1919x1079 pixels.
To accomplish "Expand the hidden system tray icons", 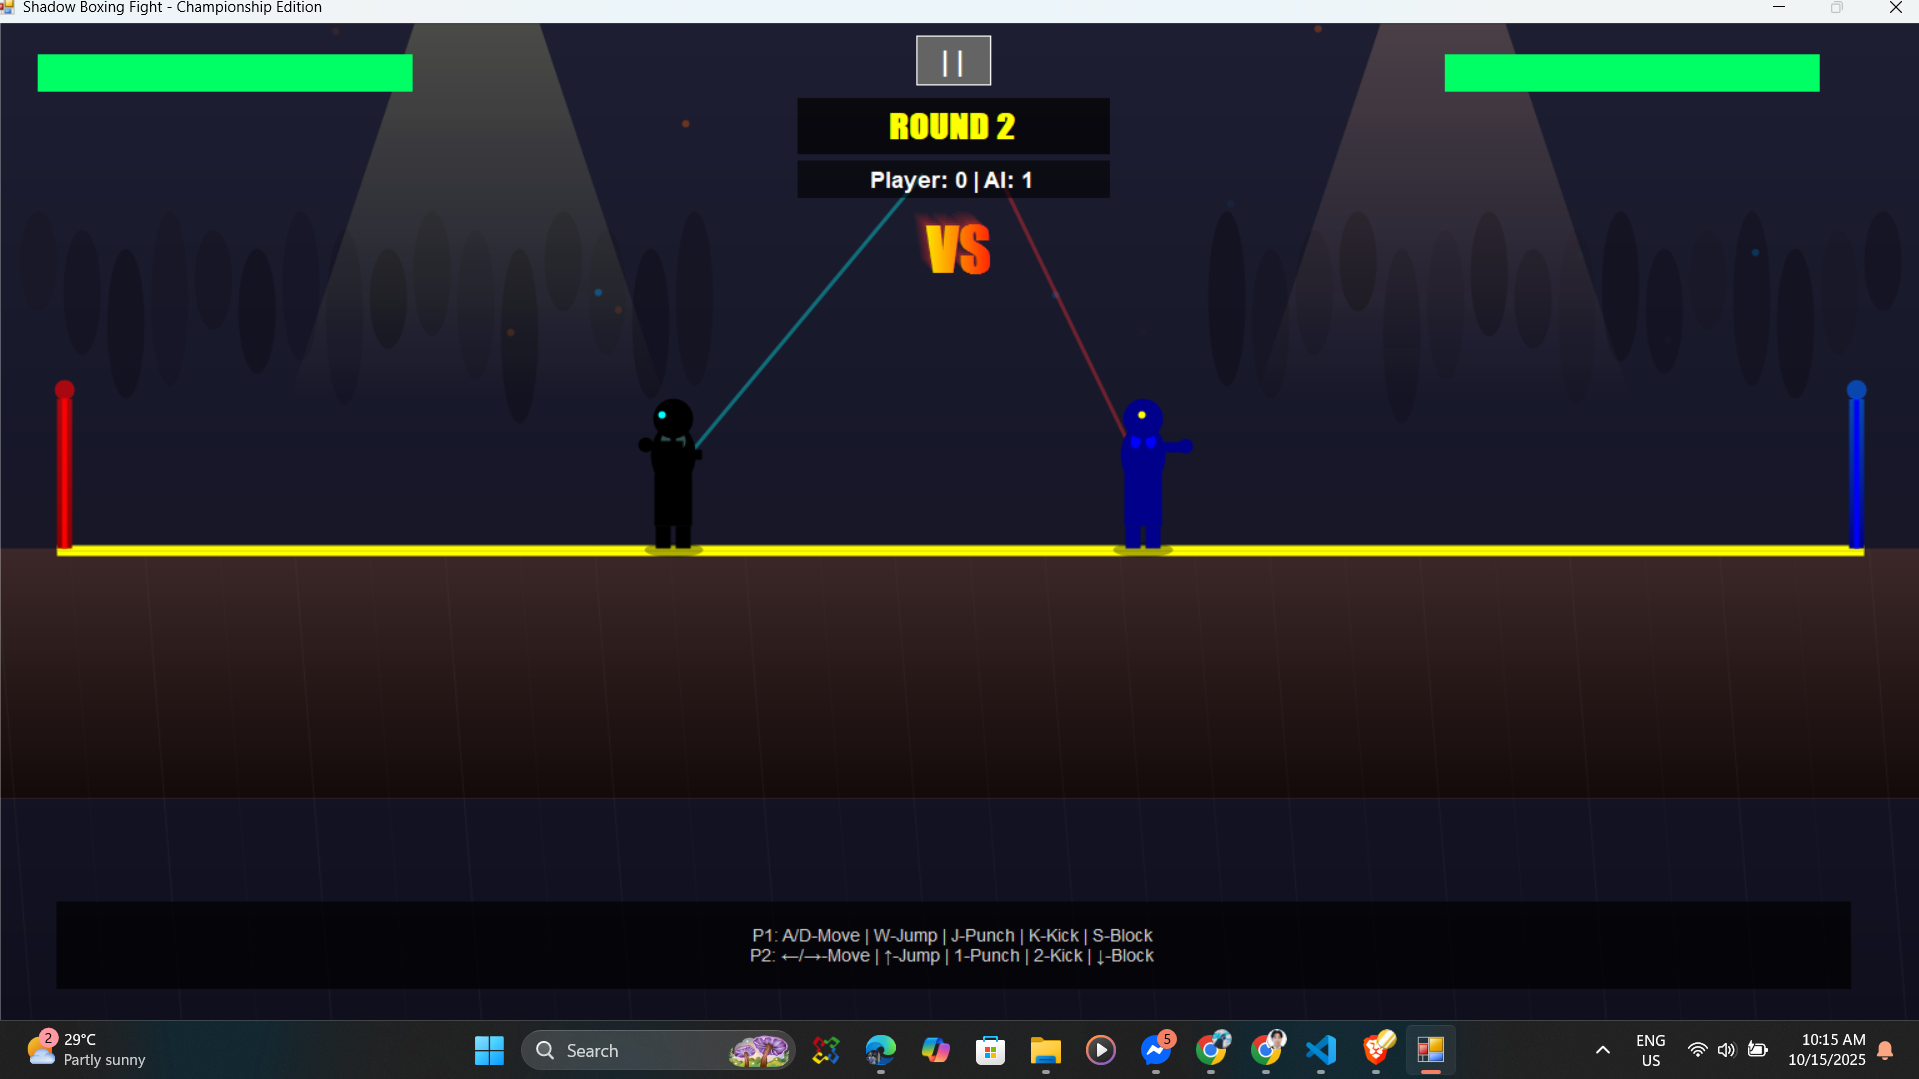I will click(x=1602, y=1050).
